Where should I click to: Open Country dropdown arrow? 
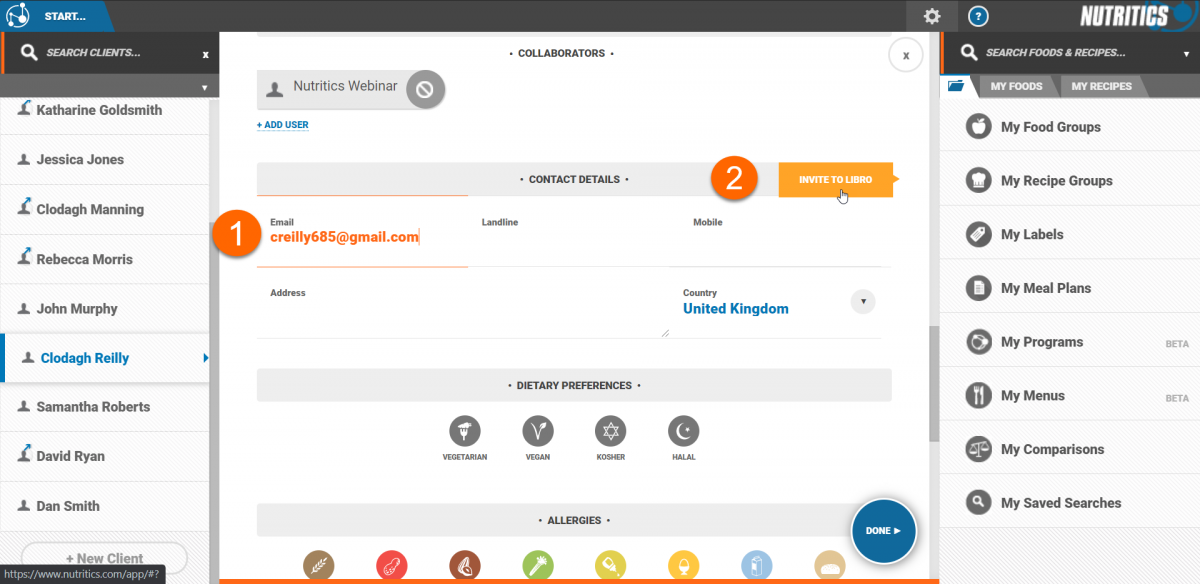[x=862, y=301]
